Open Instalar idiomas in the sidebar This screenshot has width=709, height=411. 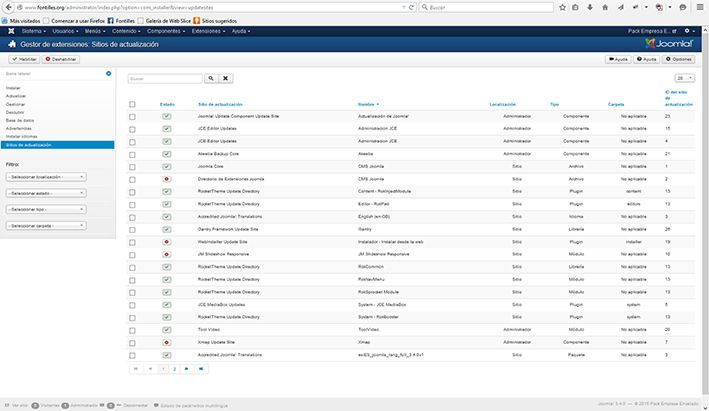(22, 137)
